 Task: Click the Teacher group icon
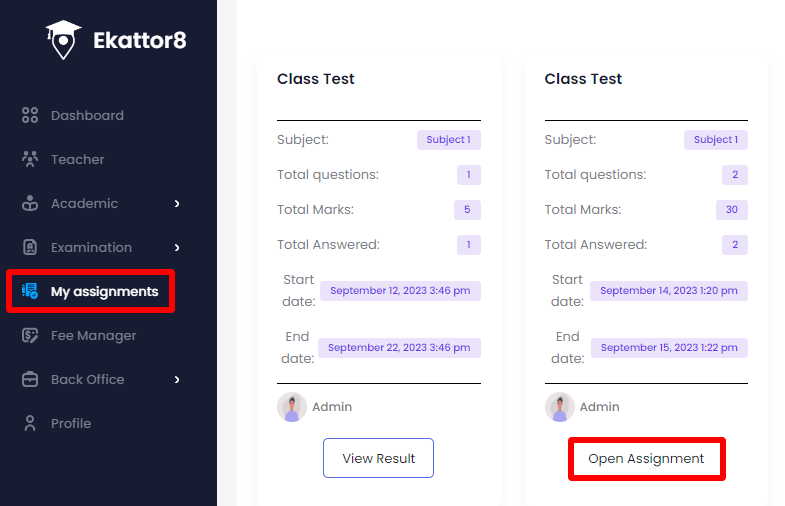(x=30, y=159)
